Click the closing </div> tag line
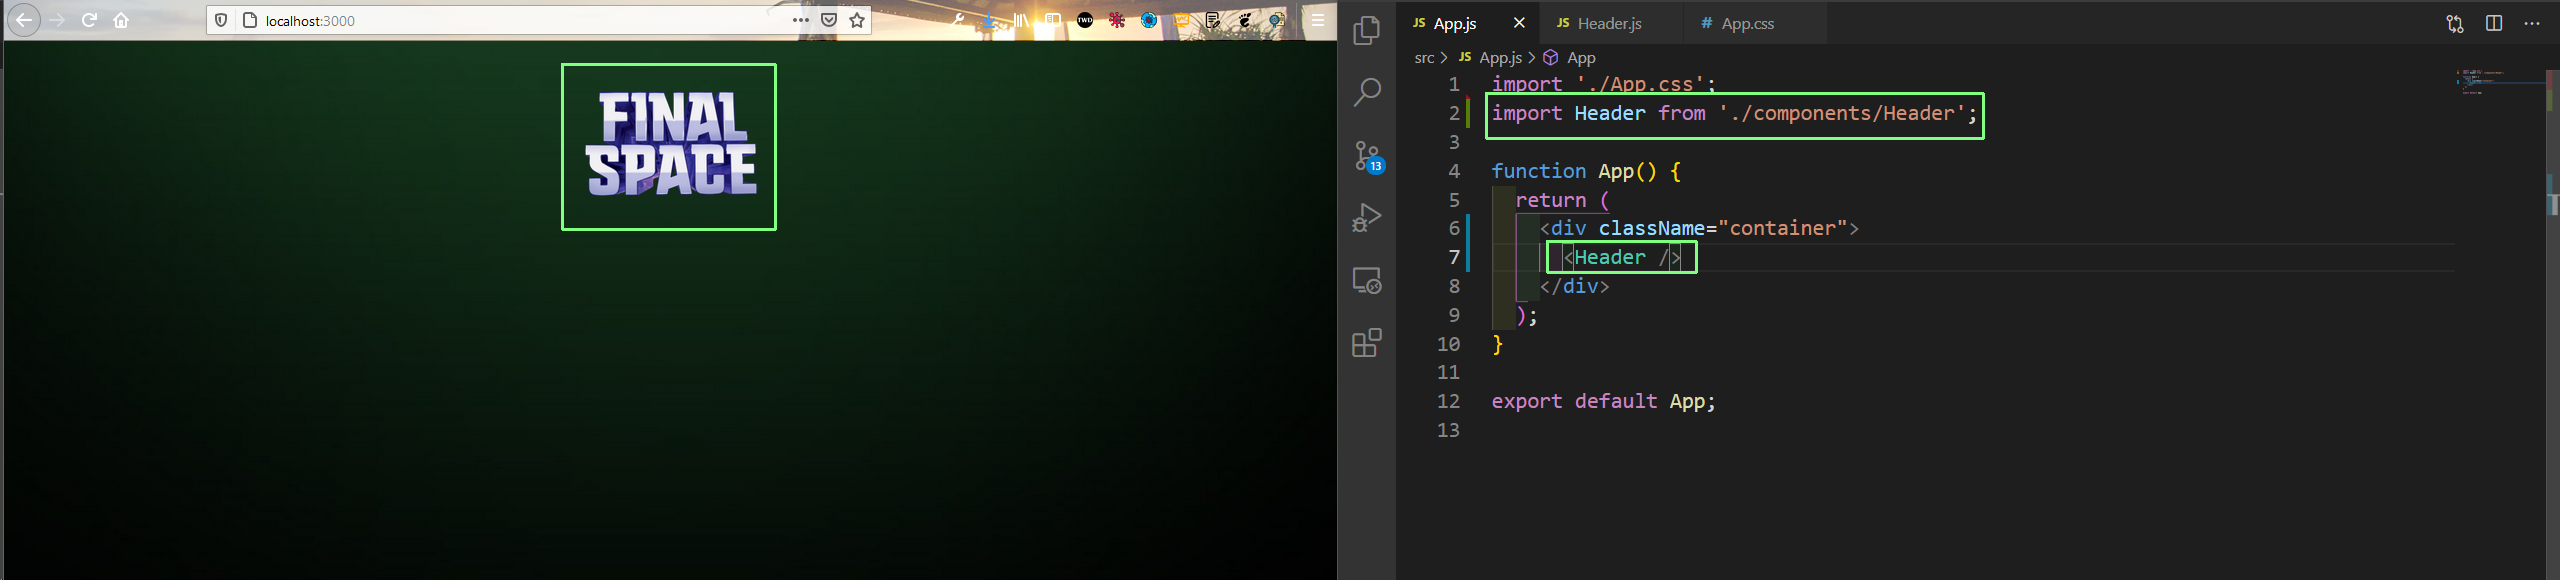The width and height of the screenshot is (2560, 580). 1574,286
